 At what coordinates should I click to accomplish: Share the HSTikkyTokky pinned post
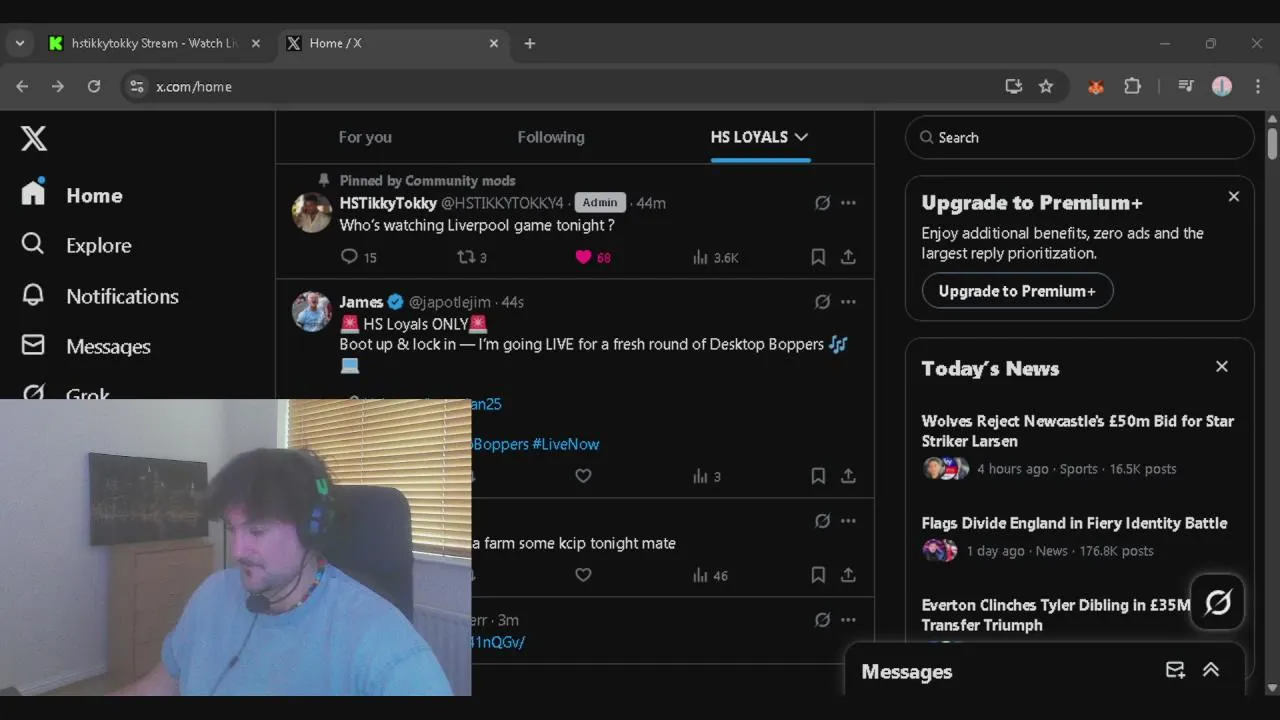848,257
